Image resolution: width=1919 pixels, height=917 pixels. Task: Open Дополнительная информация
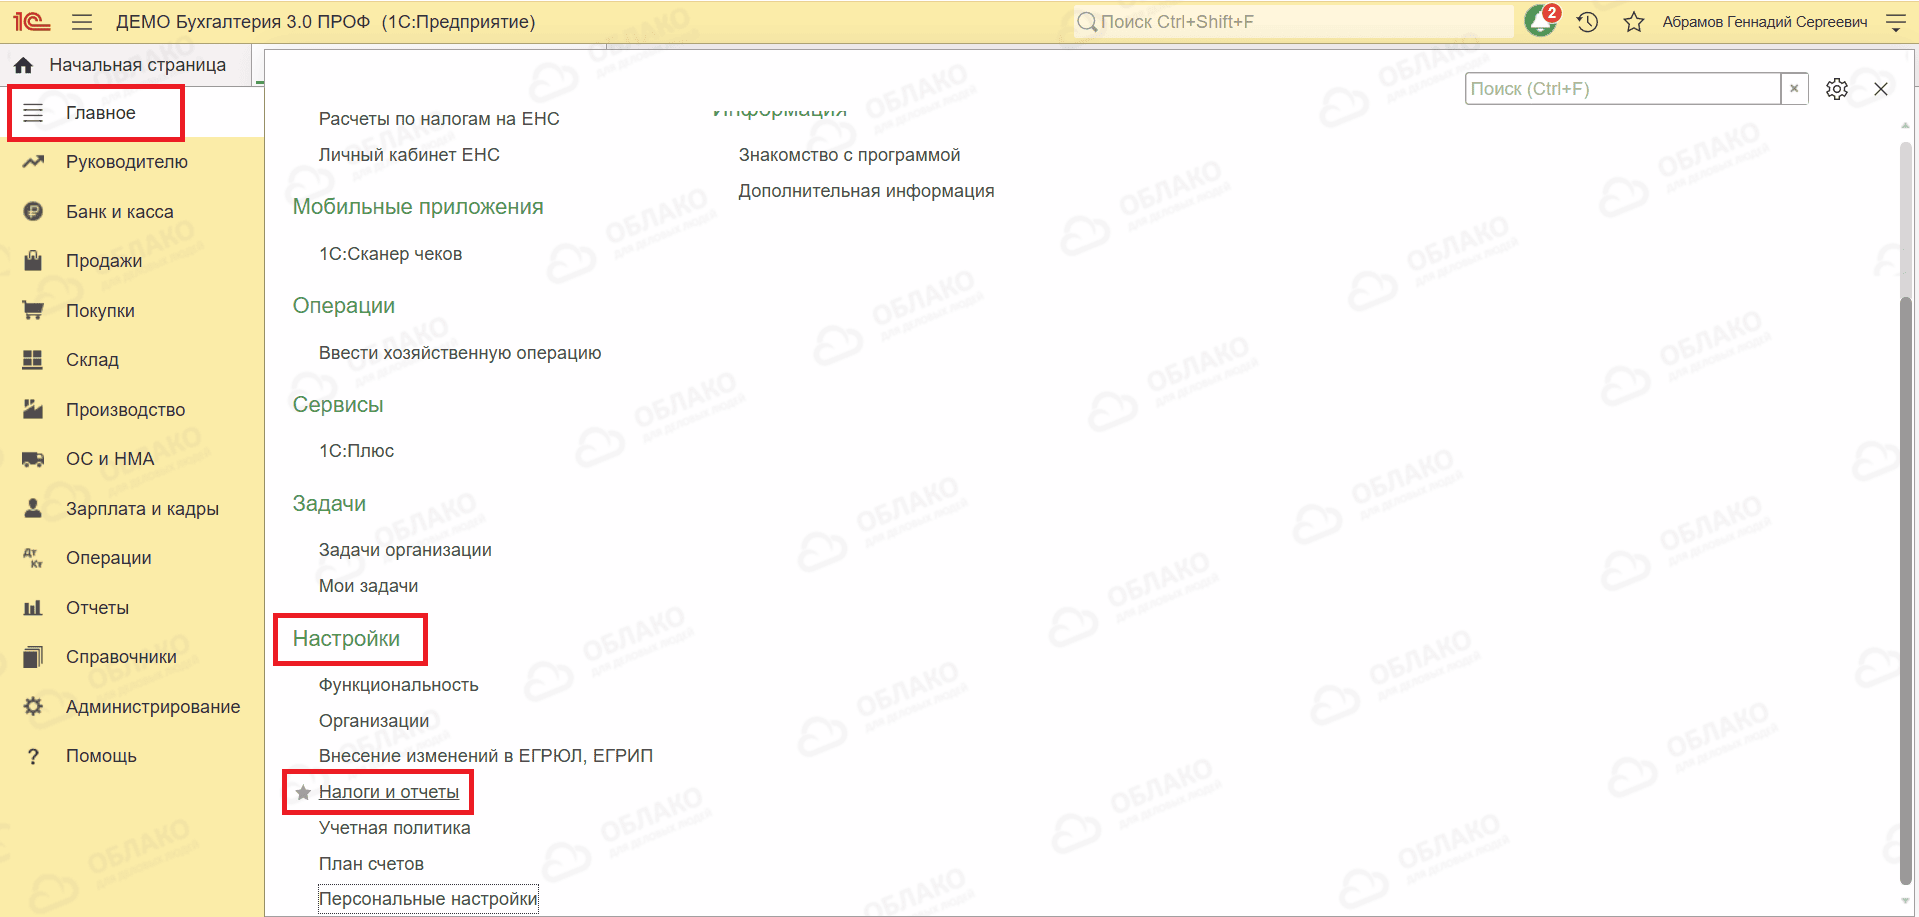point(866,191)
